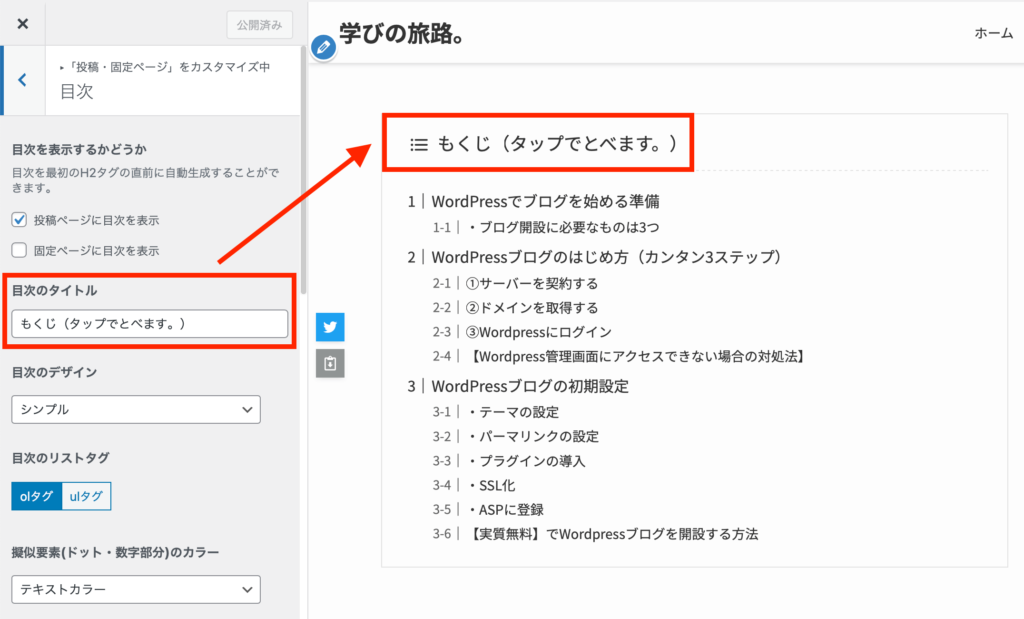Click the 目次のリストタグ label
The height and width of the screenshot is (619, 1024).
60,458
